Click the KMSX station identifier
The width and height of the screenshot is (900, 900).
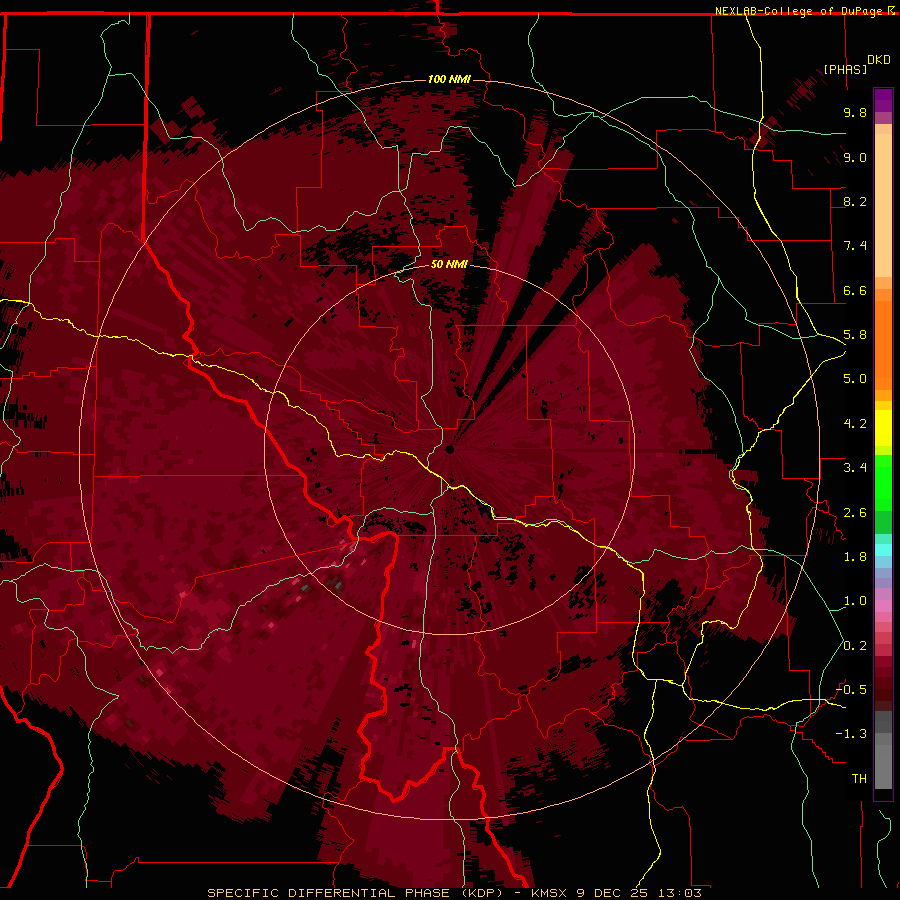(549, 893)
